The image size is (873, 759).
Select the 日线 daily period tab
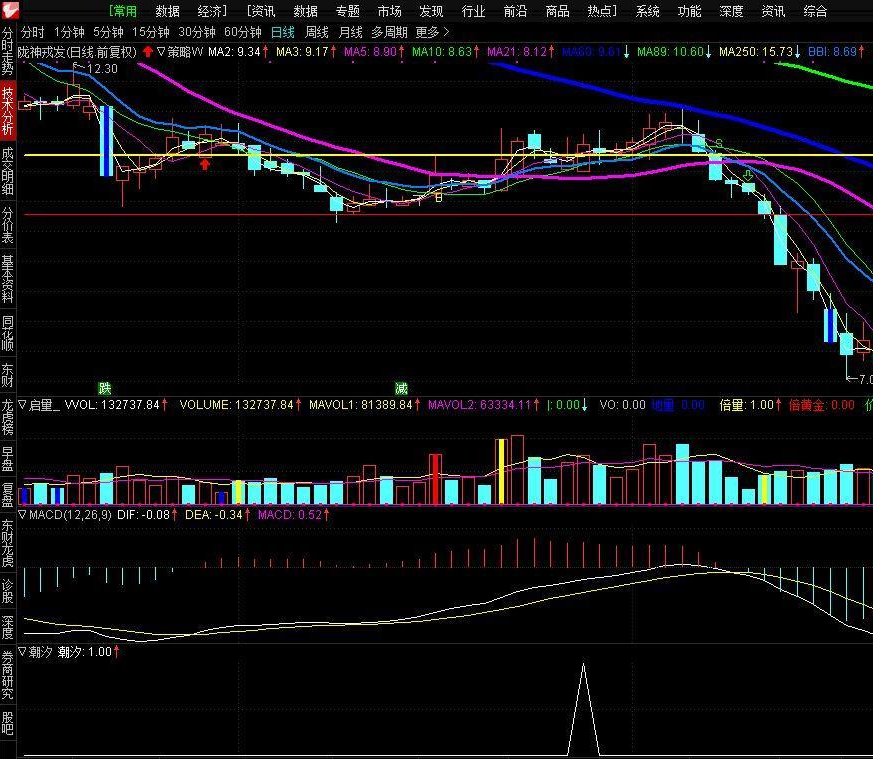(283, 32)
